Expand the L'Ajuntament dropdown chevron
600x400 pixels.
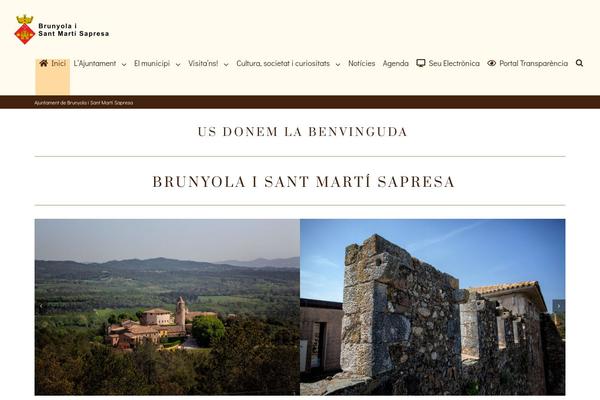[x=124, y=65]
